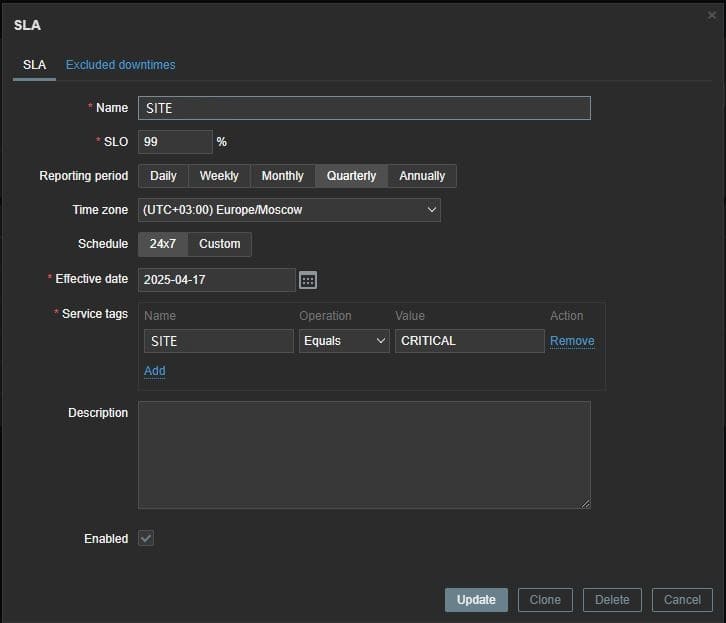Switch schedule to Custom
The image size is (726, 623).
(219, 244)
